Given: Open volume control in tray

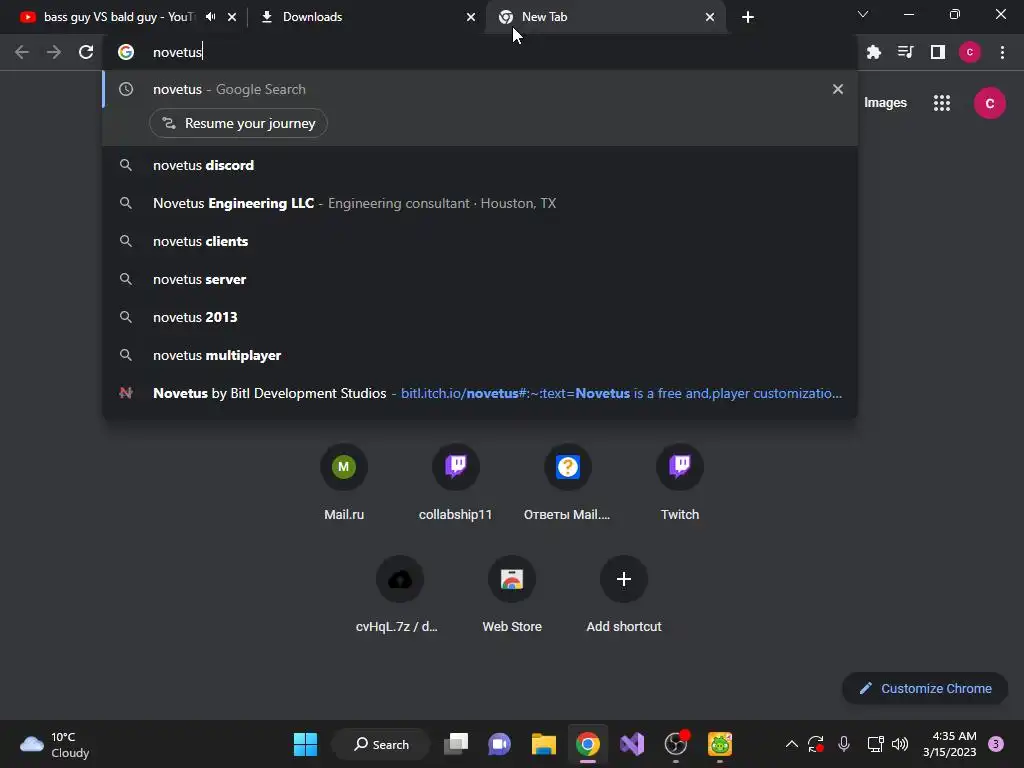Looking at the screenshot, I should 900,744.
